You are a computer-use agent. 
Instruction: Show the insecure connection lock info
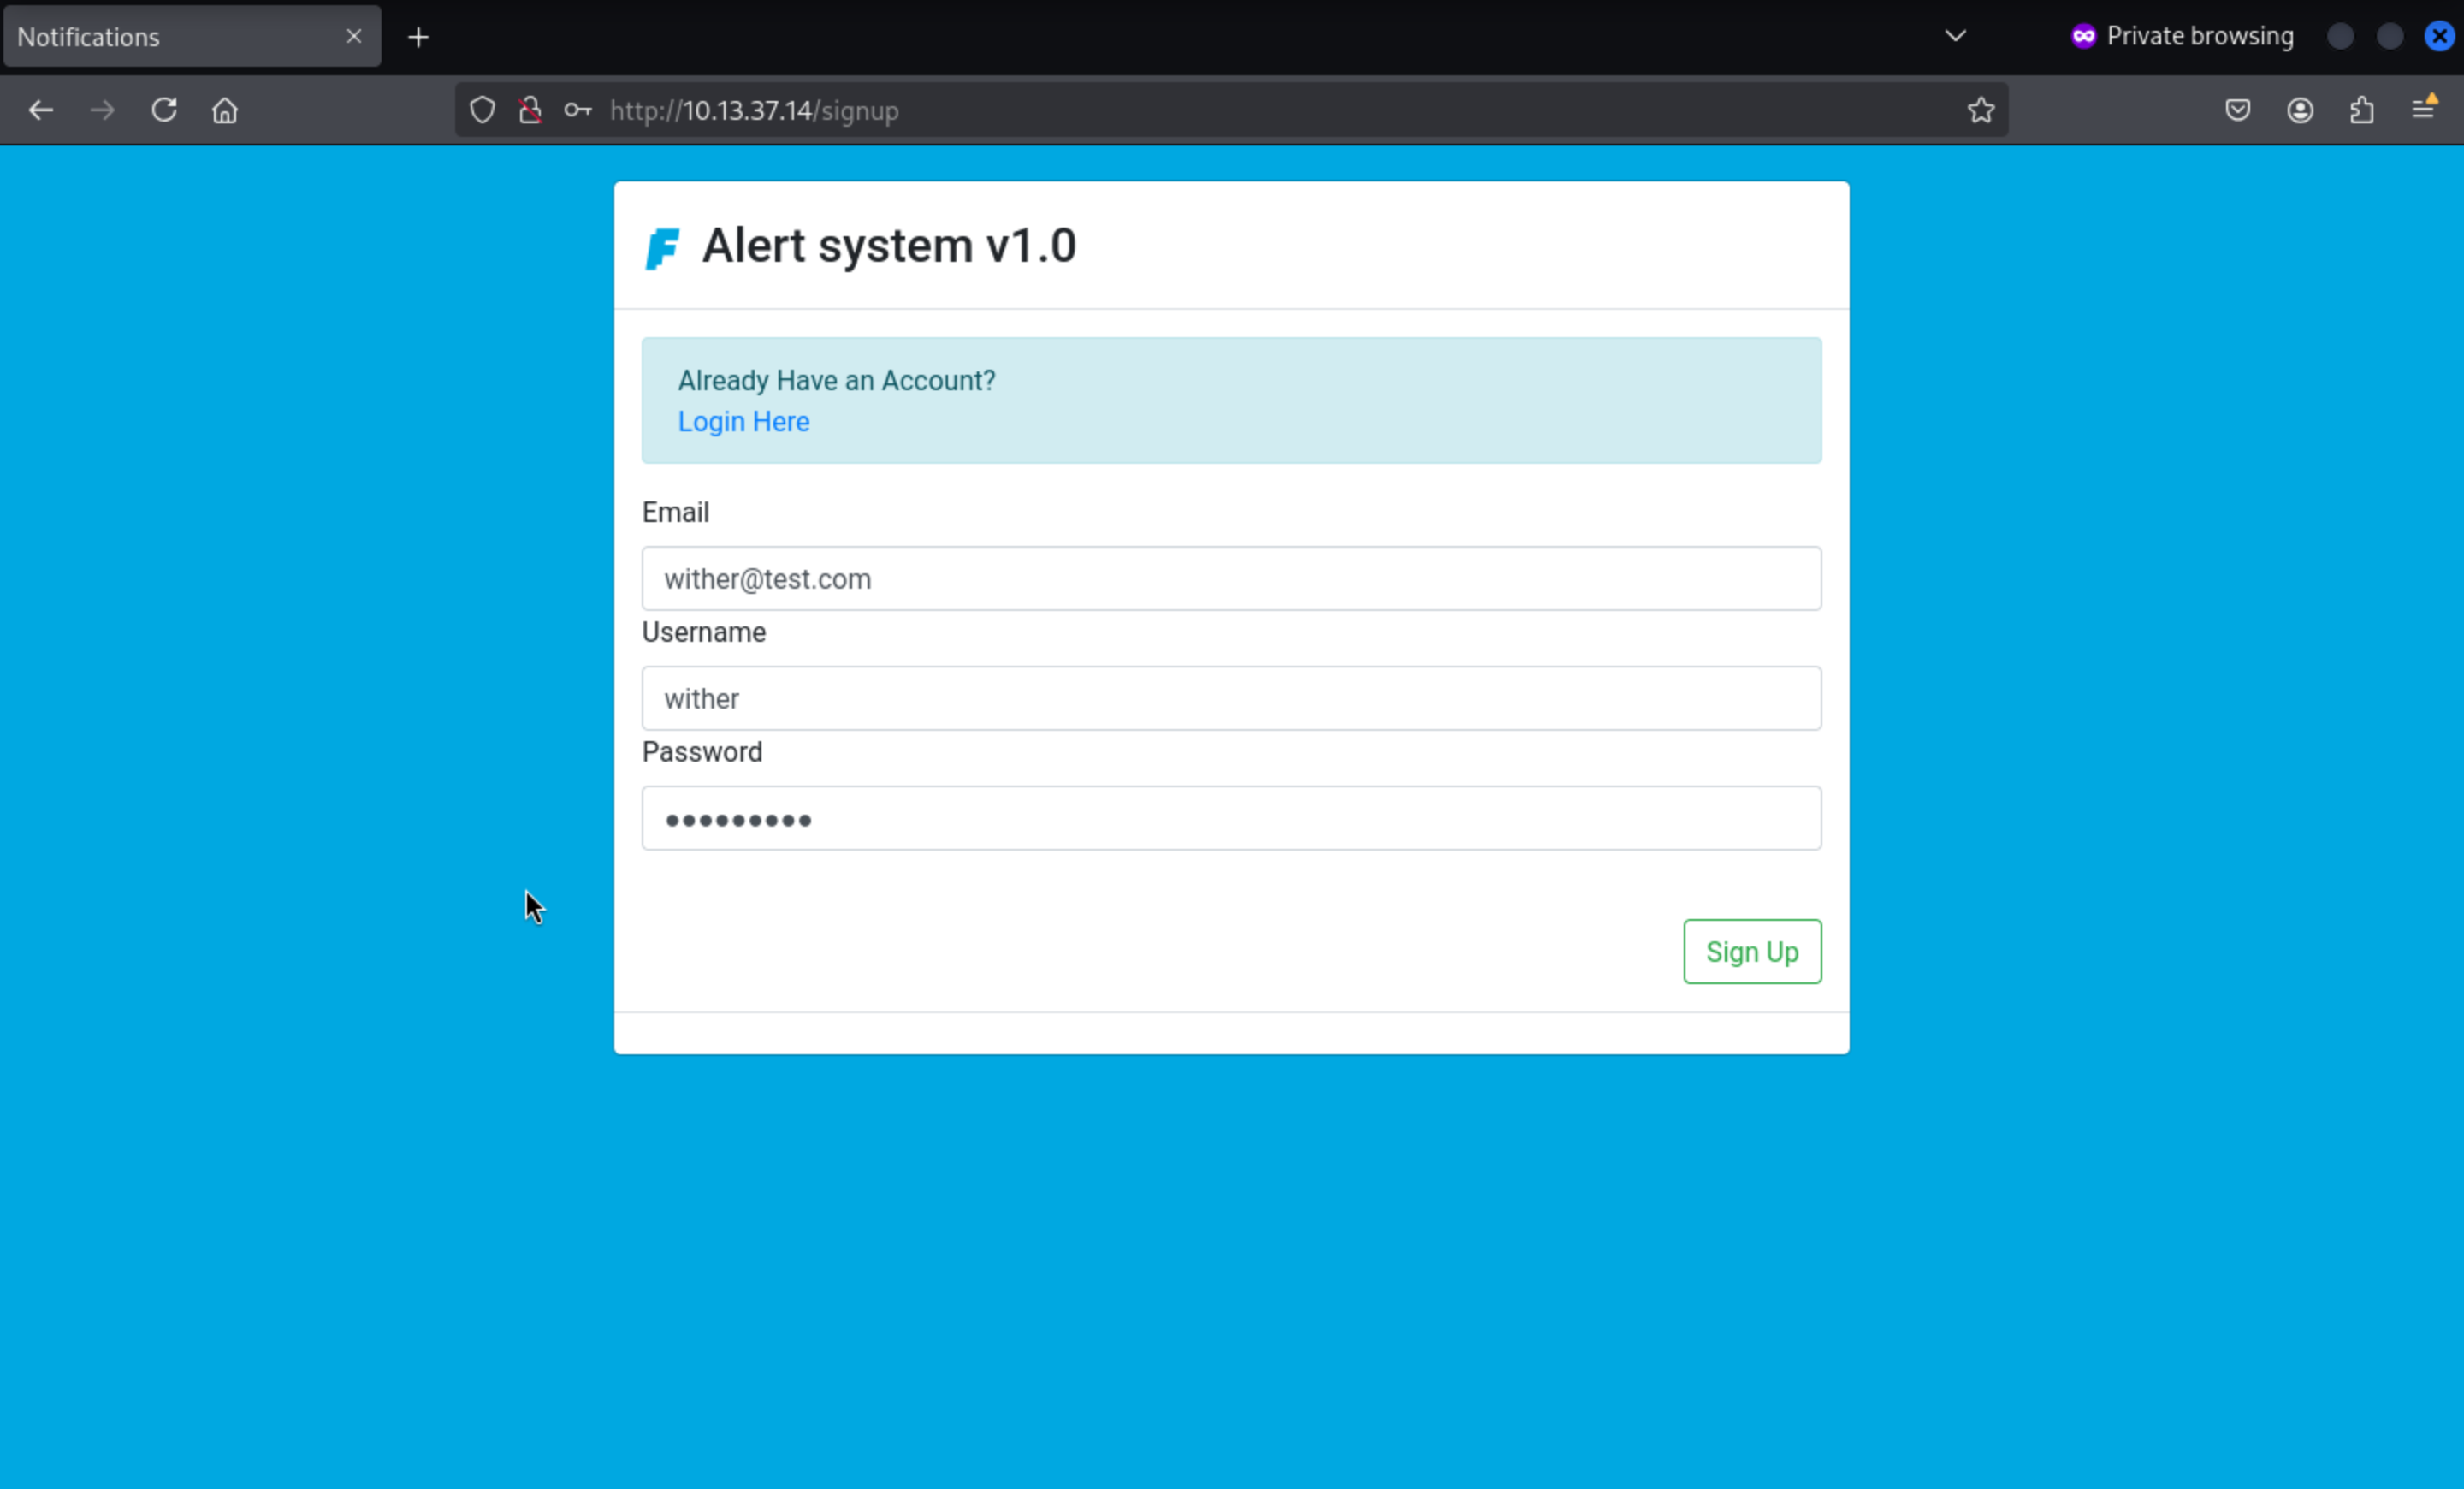(530, 110)
